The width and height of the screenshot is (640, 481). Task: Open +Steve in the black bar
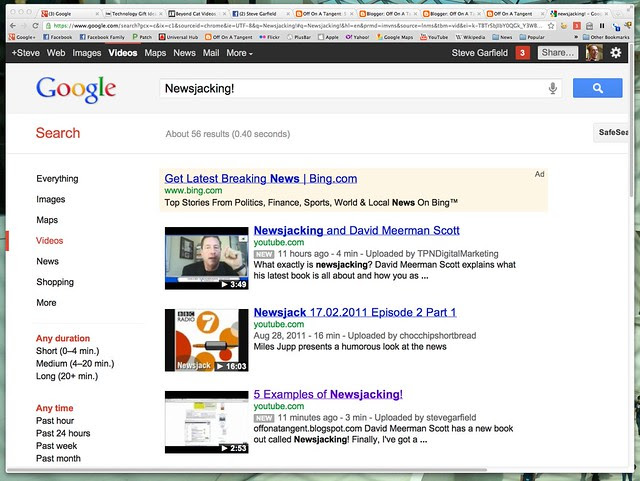tap(26, 53)
